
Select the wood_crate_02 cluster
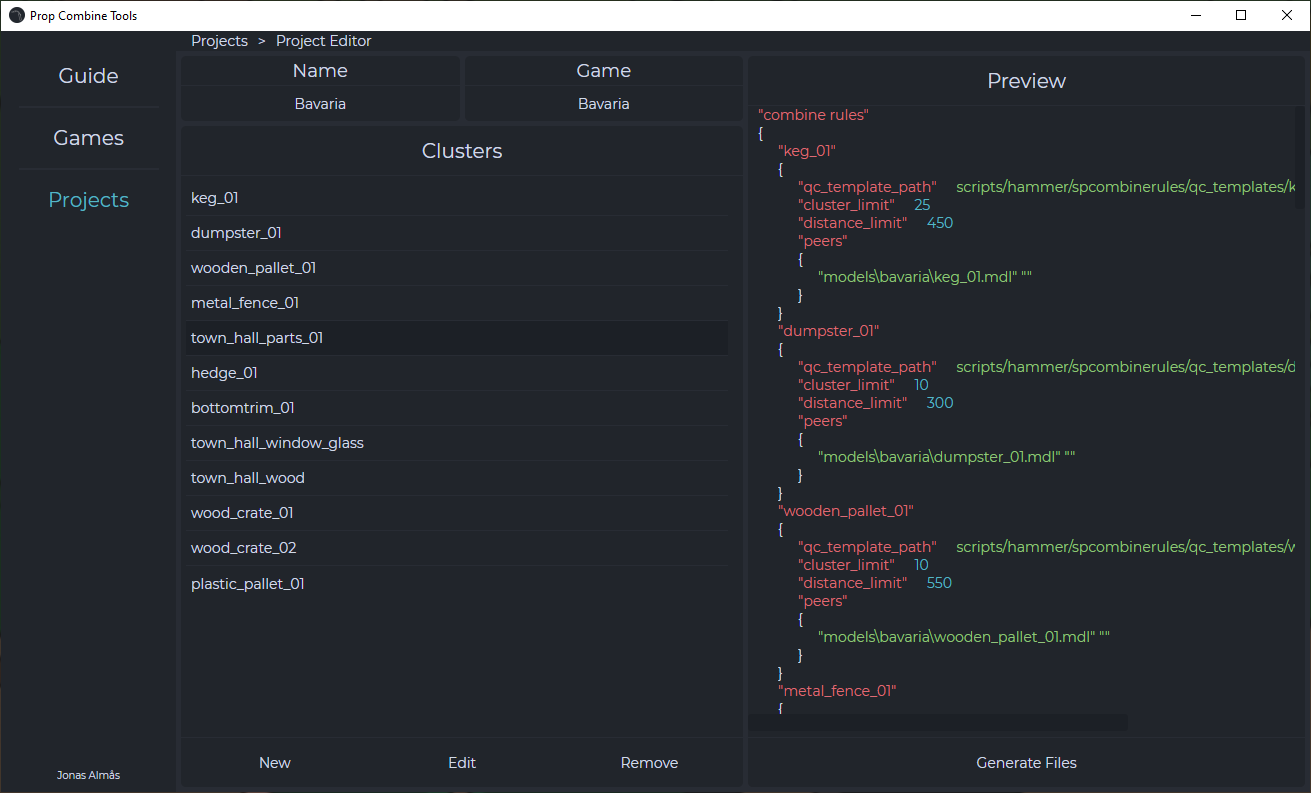click(455, 548)
